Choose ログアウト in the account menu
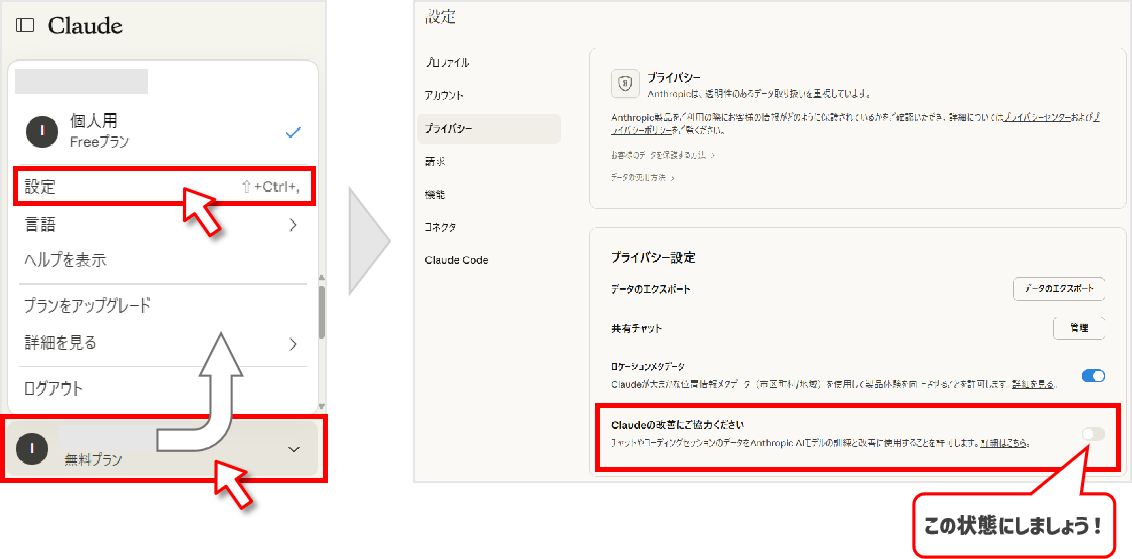This screenshot has height=559, width=1132. point(54,388)
